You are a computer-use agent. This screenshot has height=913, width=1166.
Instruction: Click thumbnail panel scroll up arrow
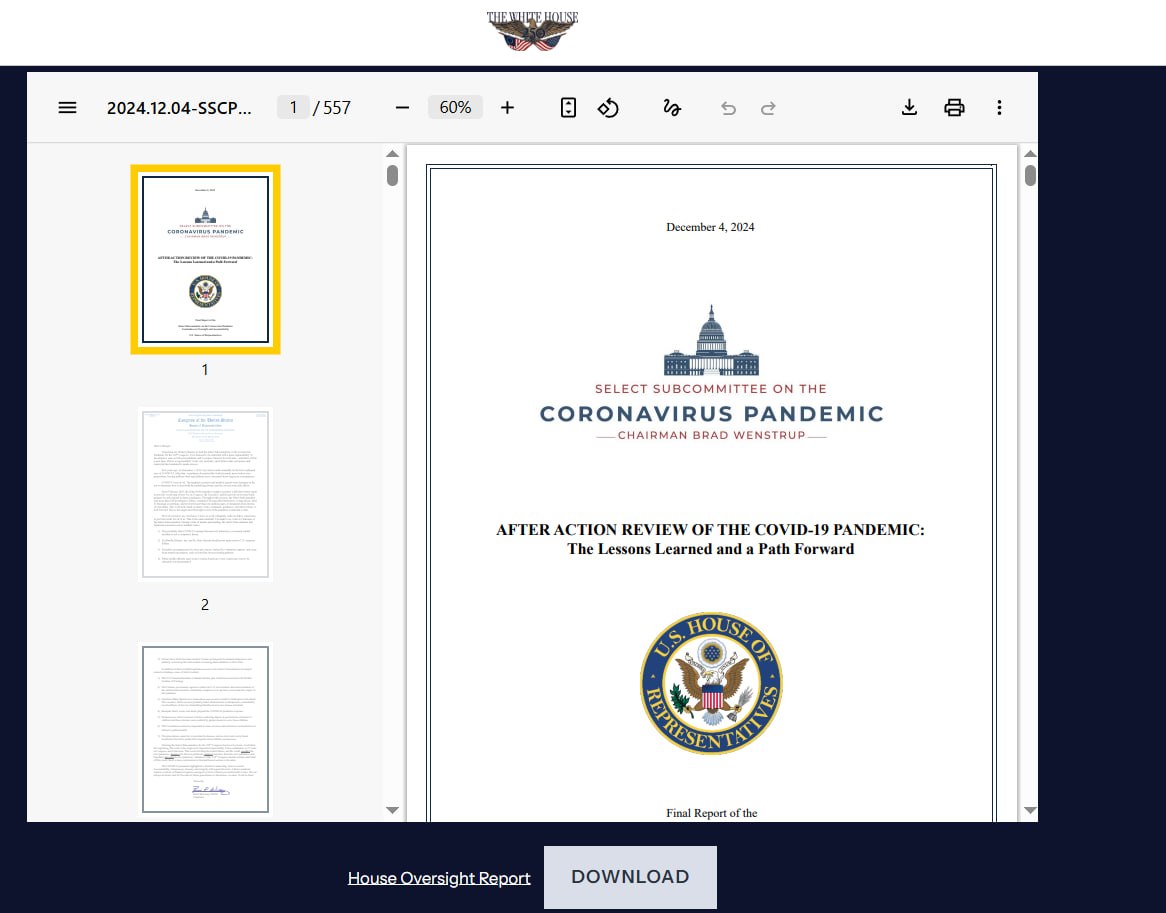(x=393, y=154)
